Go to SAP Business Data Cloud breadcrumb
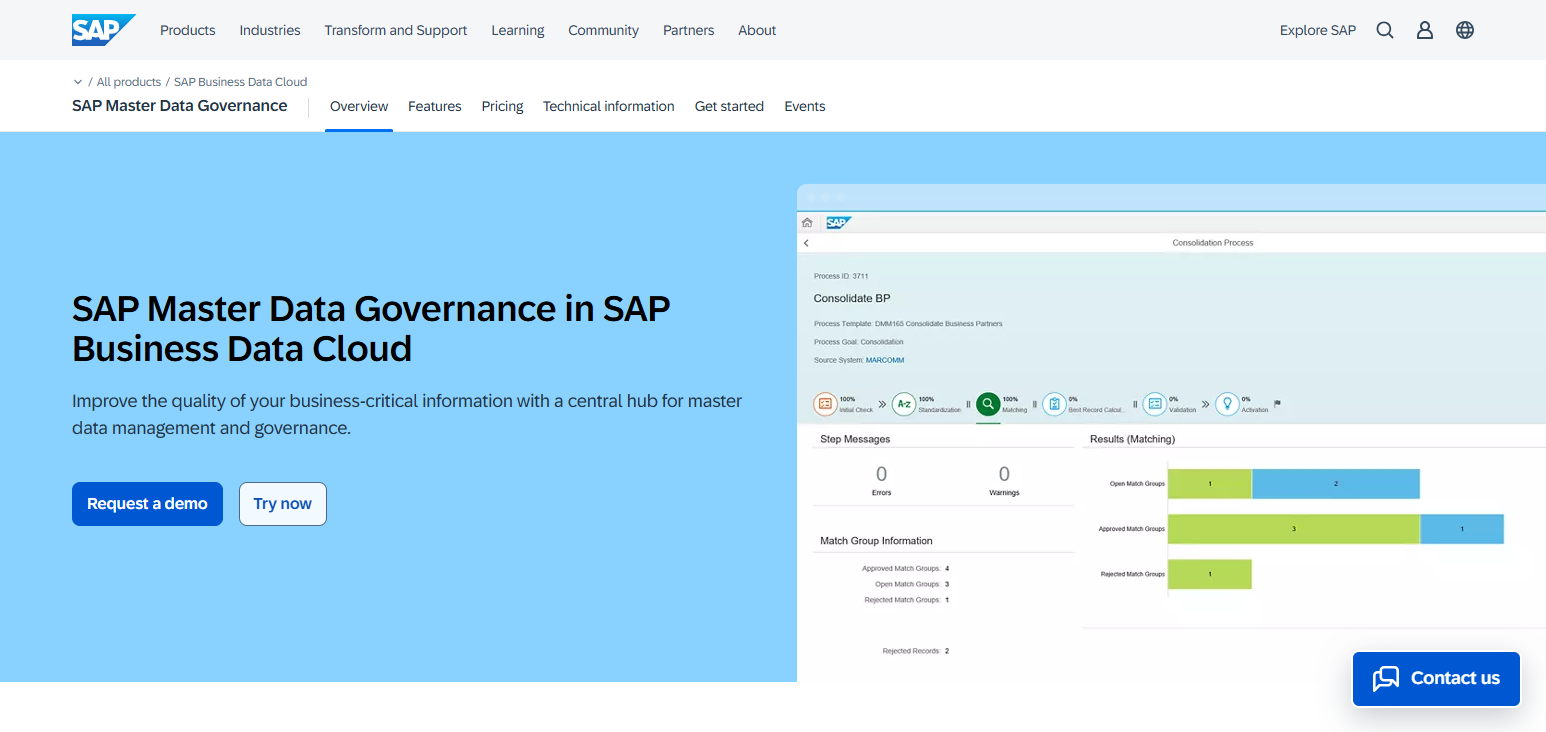This screenshot has width=1546, height=732. 241,82
